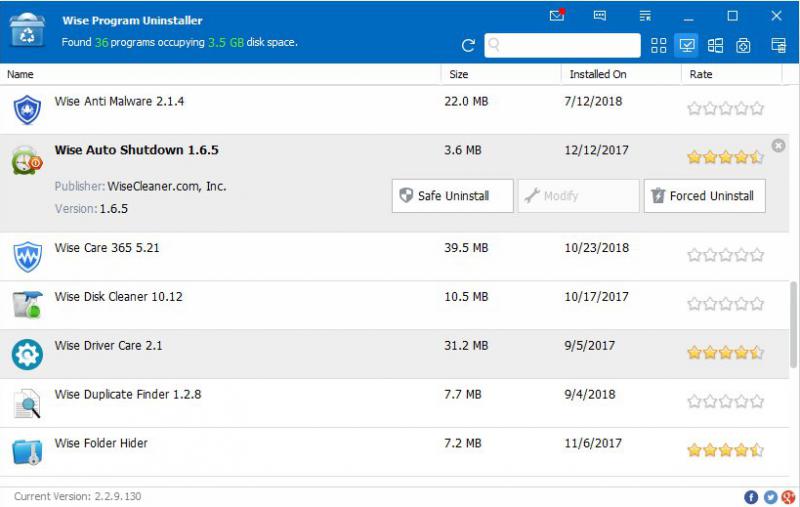Open the custom uninstall window-with-trash icon

pyautogui.click(x=778, y=45)
